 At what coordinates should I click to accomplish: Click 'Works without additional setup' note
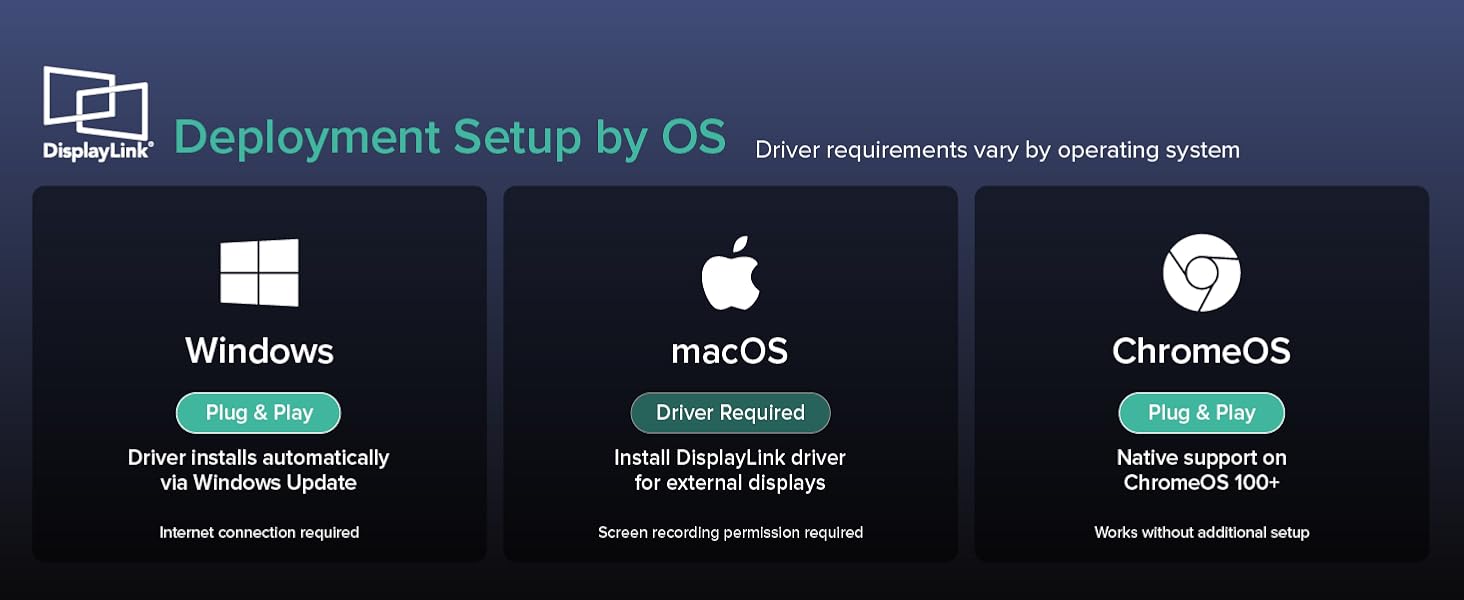[x=1201, y=533]
